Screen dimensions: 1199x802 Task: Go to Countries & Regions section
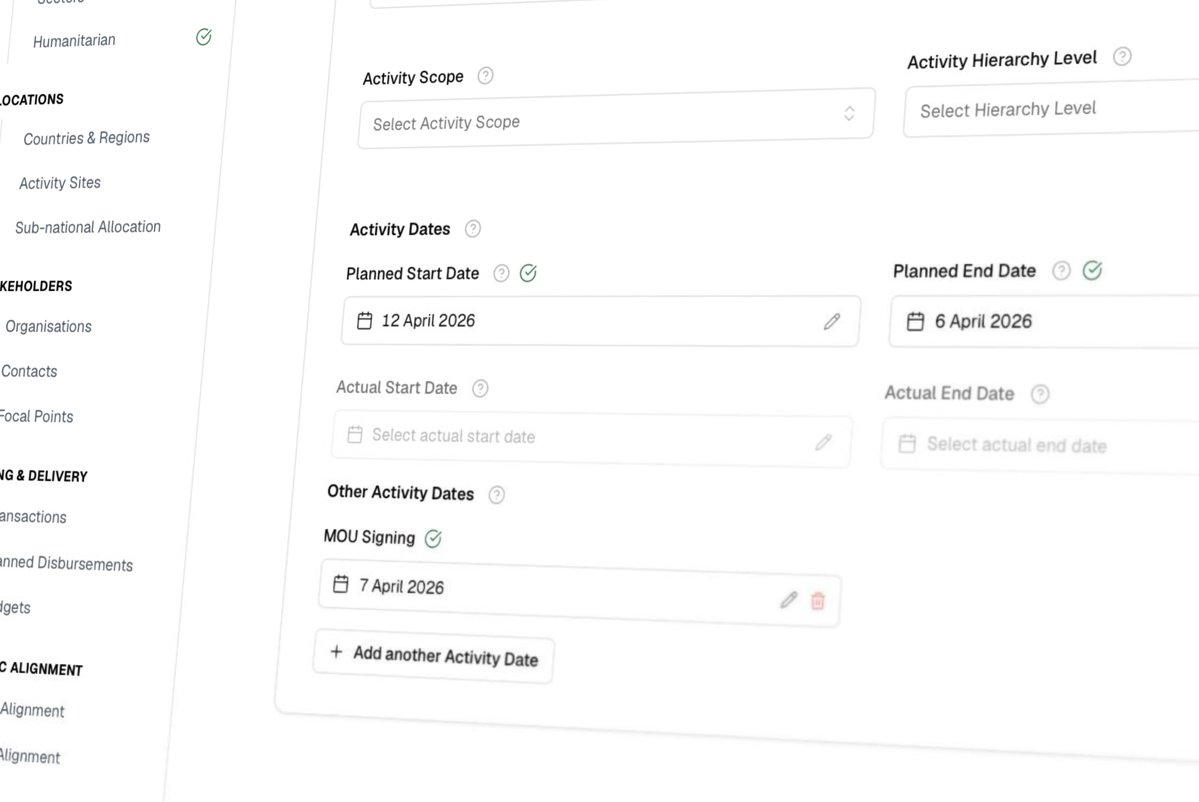pyautogui.click(x=86, y=138)
